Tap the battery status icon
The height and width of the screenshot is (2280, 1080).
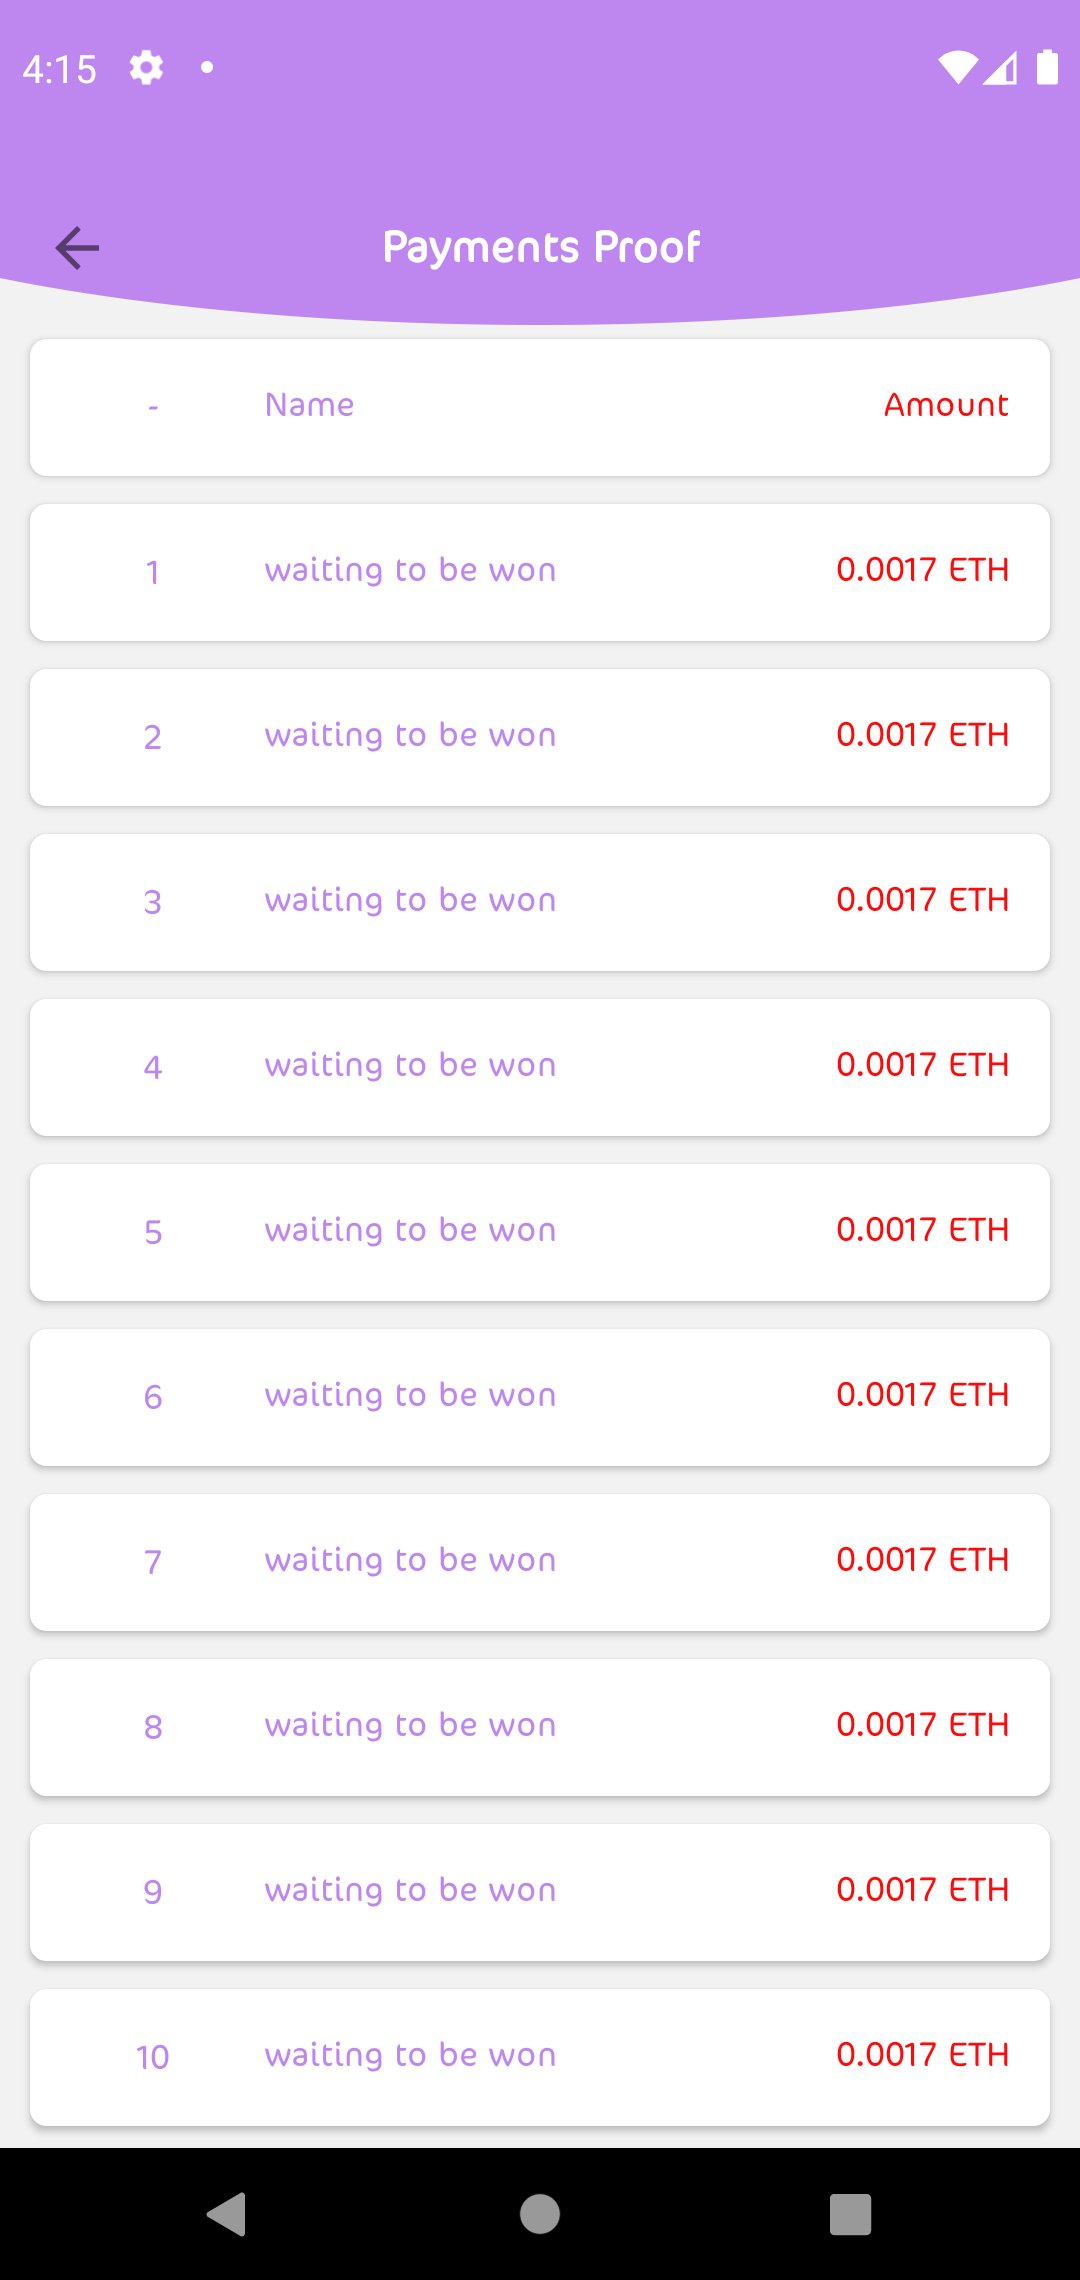point(1047,68)
